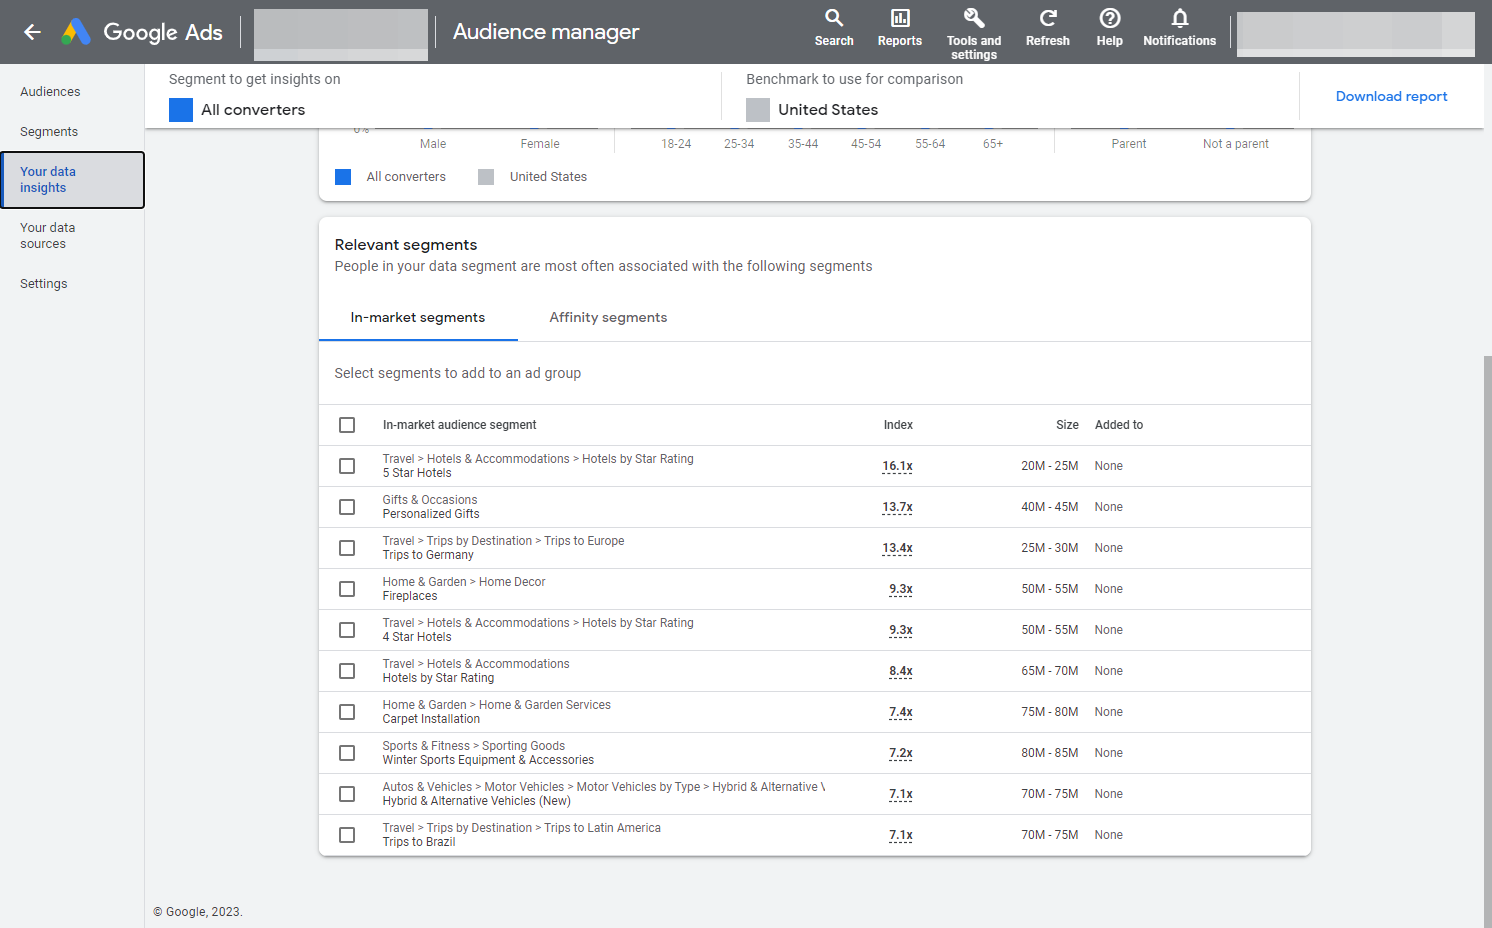
Task: Check the Winter Sports Equipment row checkbox
Action: [347, 753]
